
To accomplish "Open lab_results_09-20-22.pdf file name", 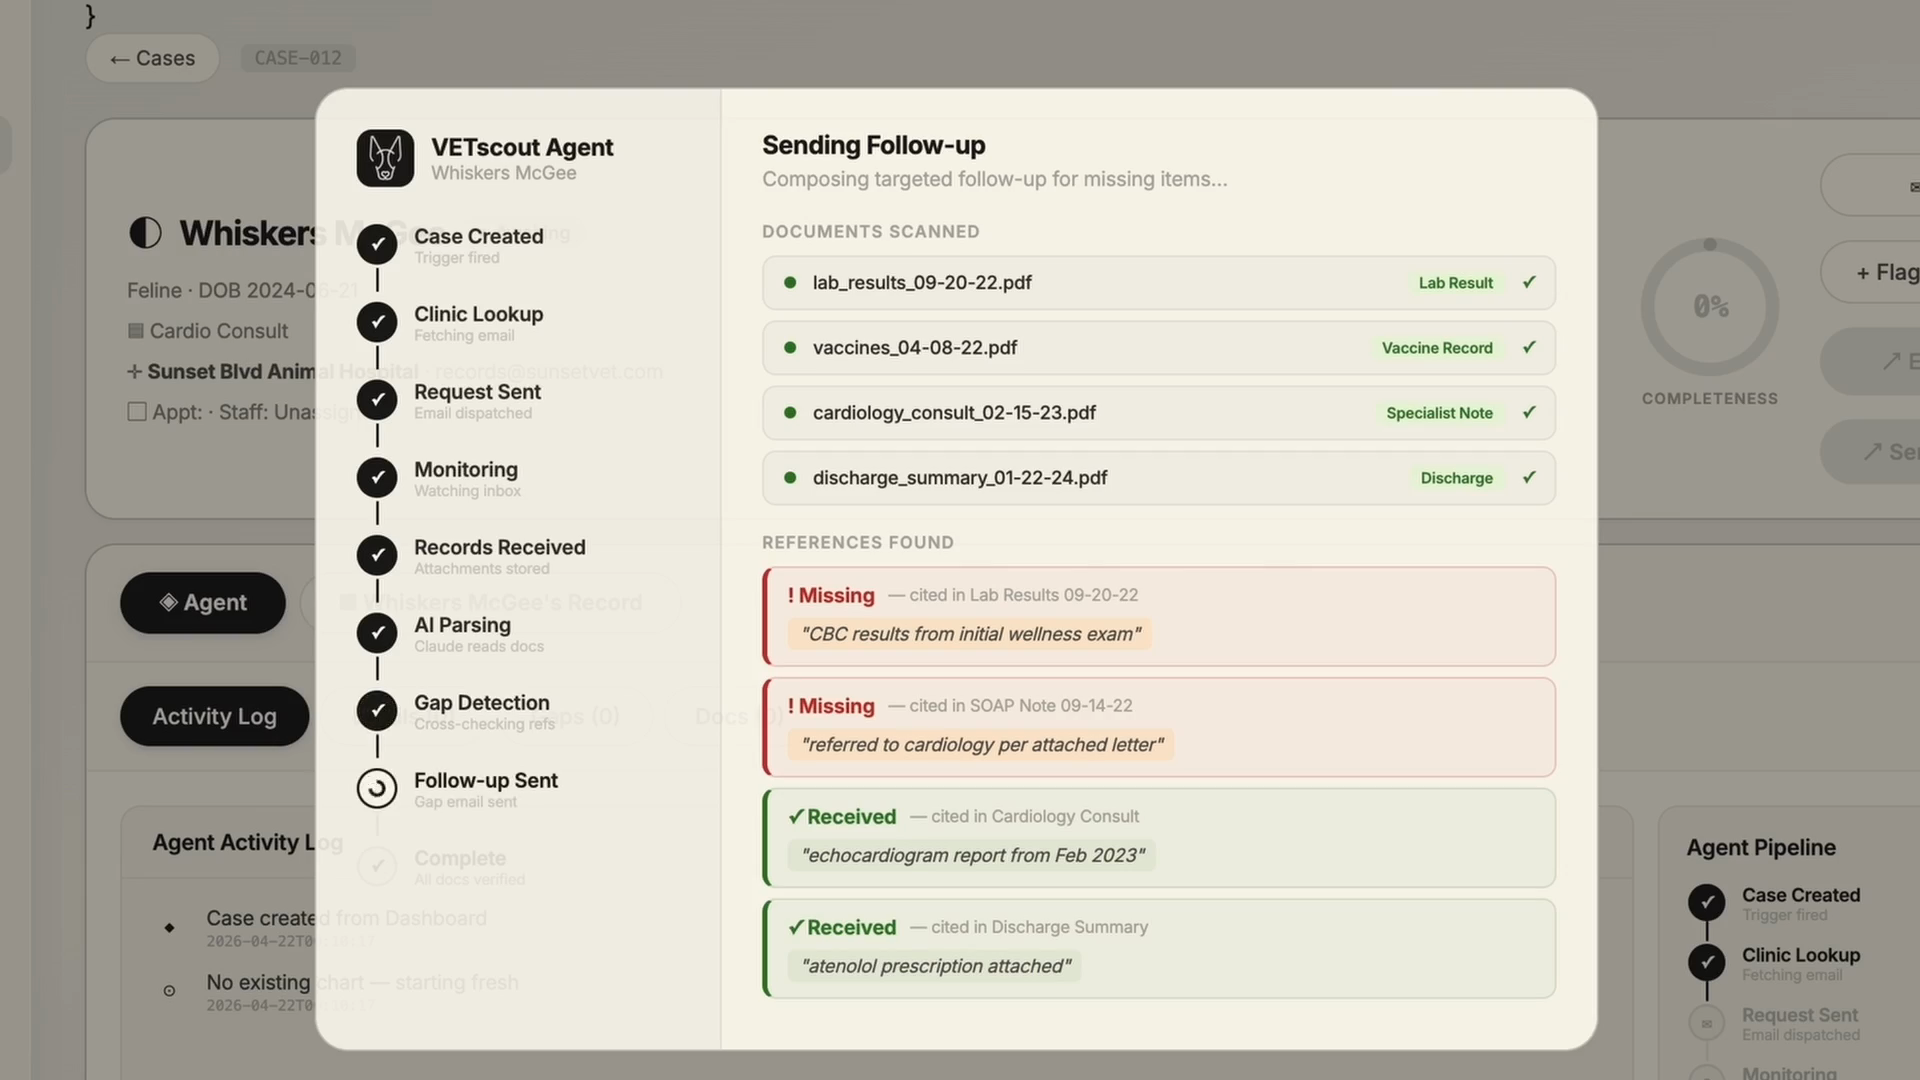I will 922,283.
